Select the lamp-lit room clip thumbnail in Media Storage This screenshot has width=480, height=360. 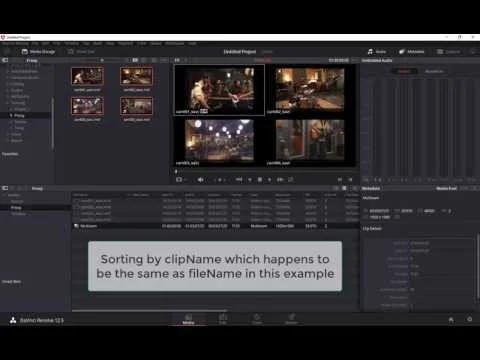[137, 76]
